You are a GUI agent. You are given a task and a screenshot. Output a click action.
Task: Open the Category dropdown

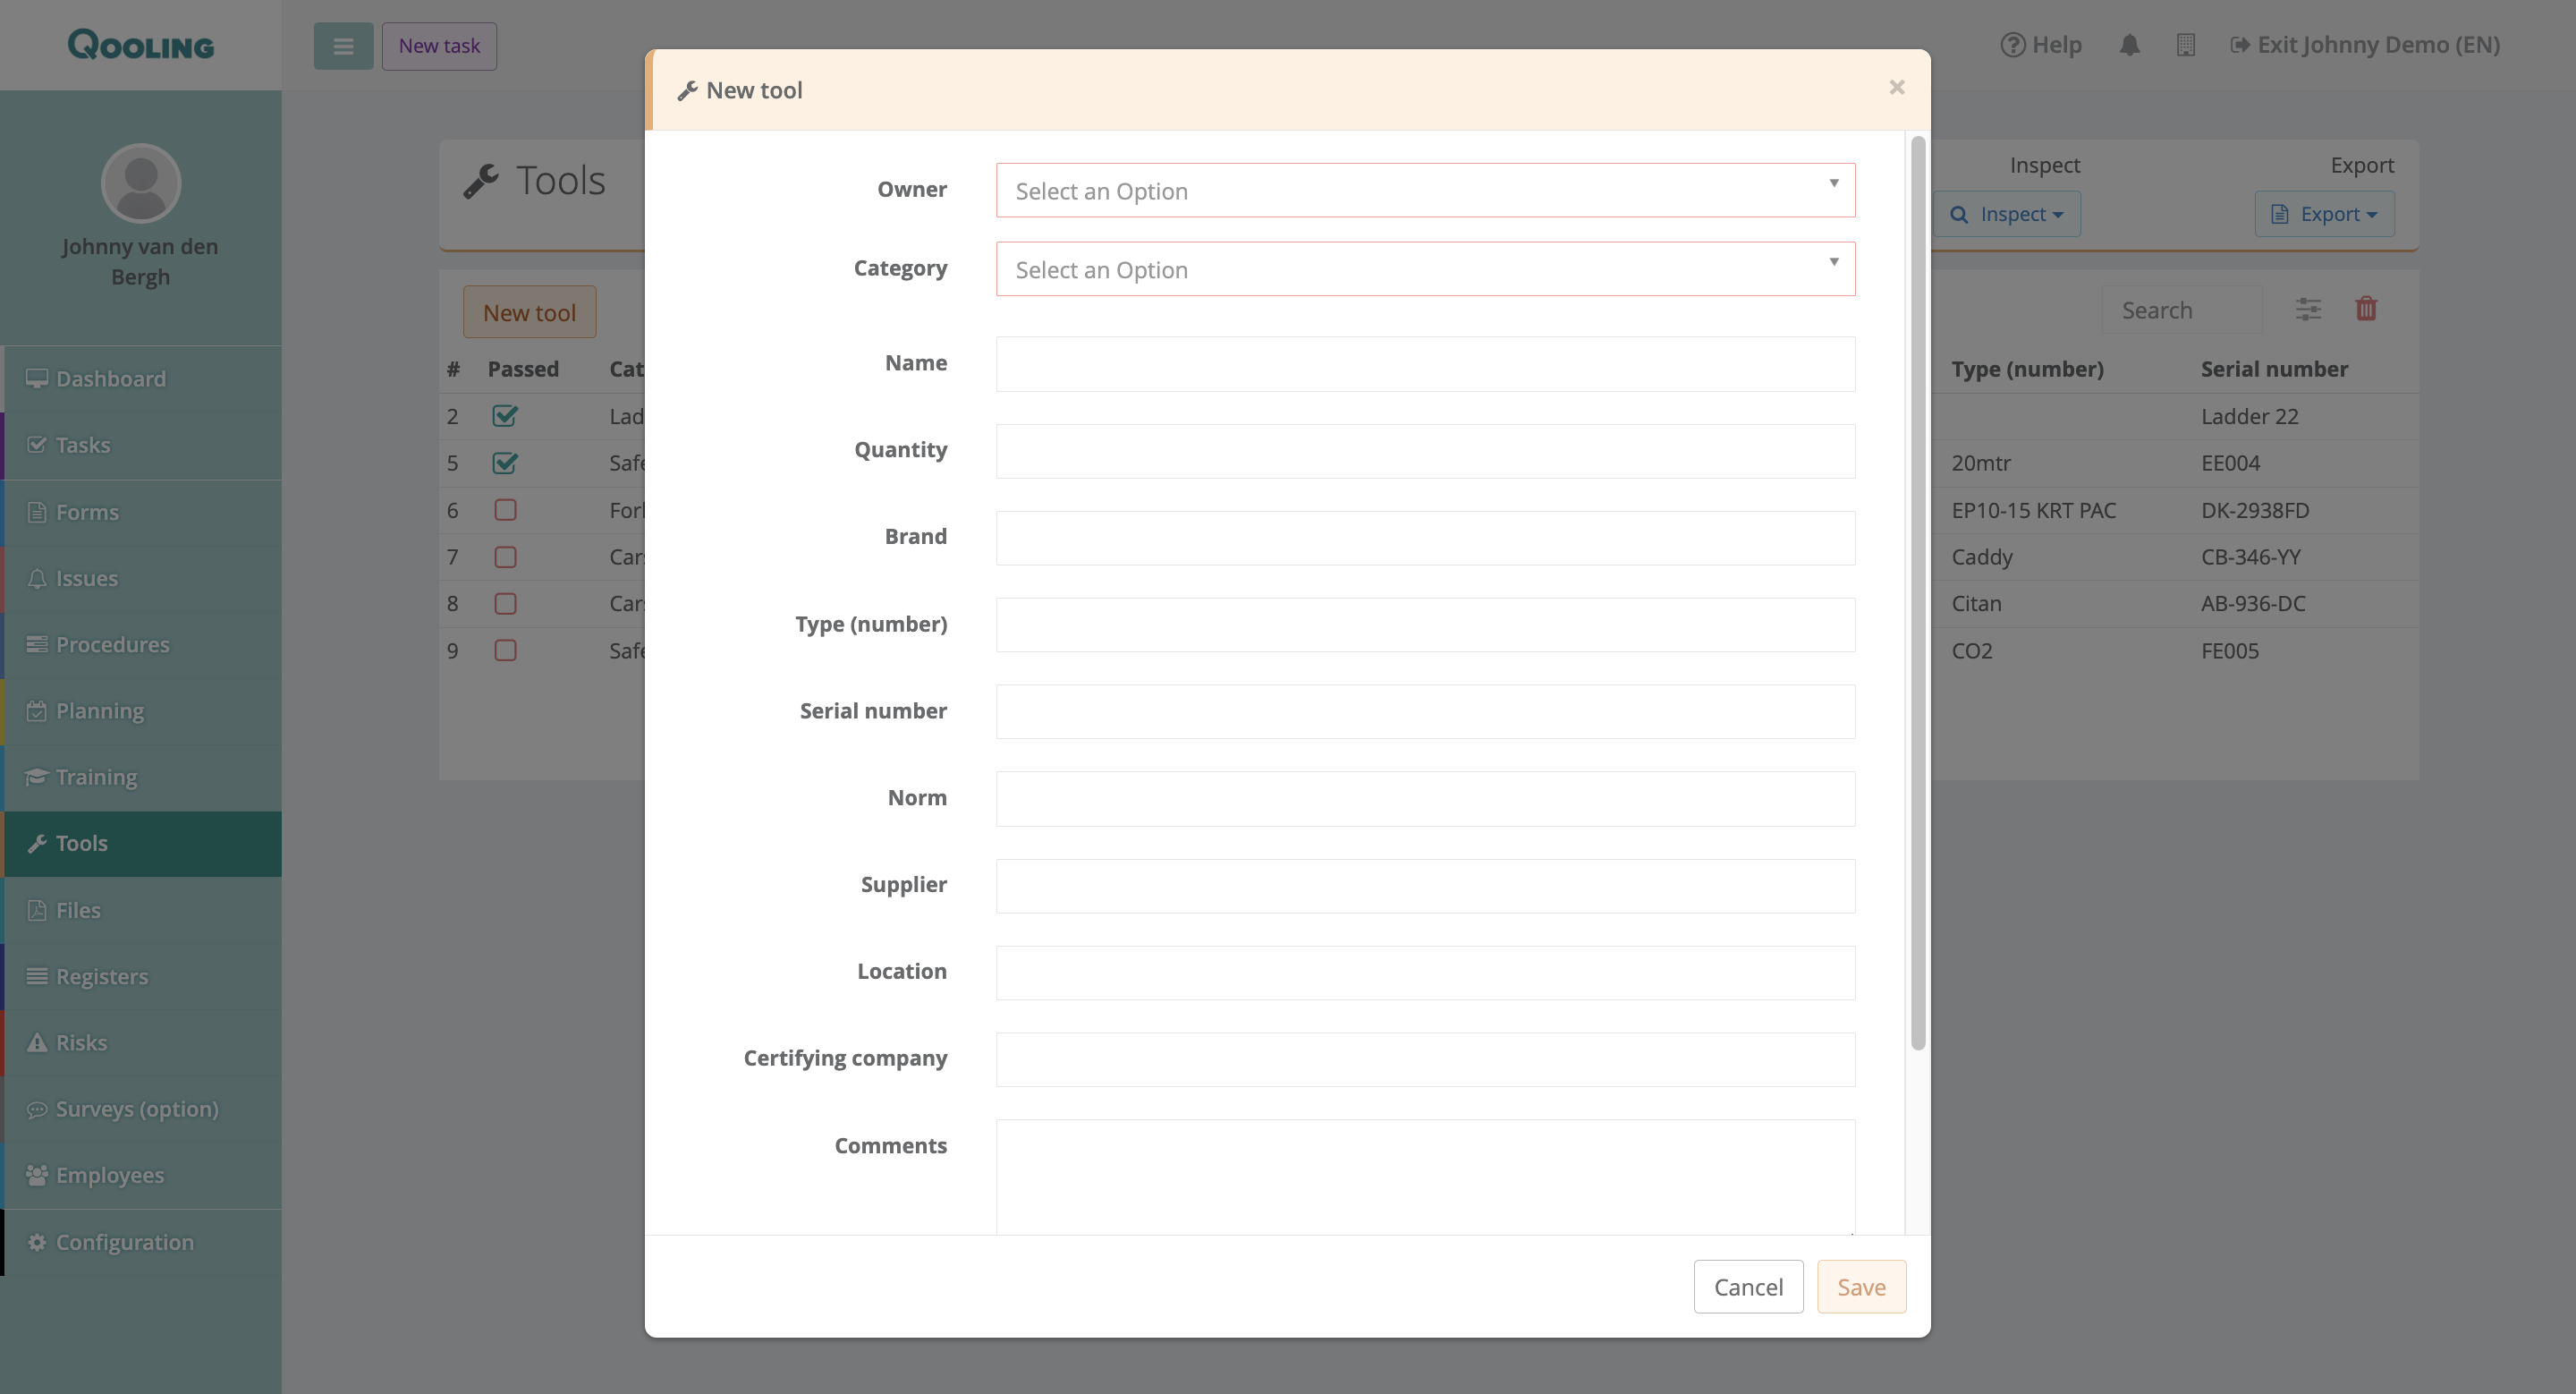tap(1424, 269)
